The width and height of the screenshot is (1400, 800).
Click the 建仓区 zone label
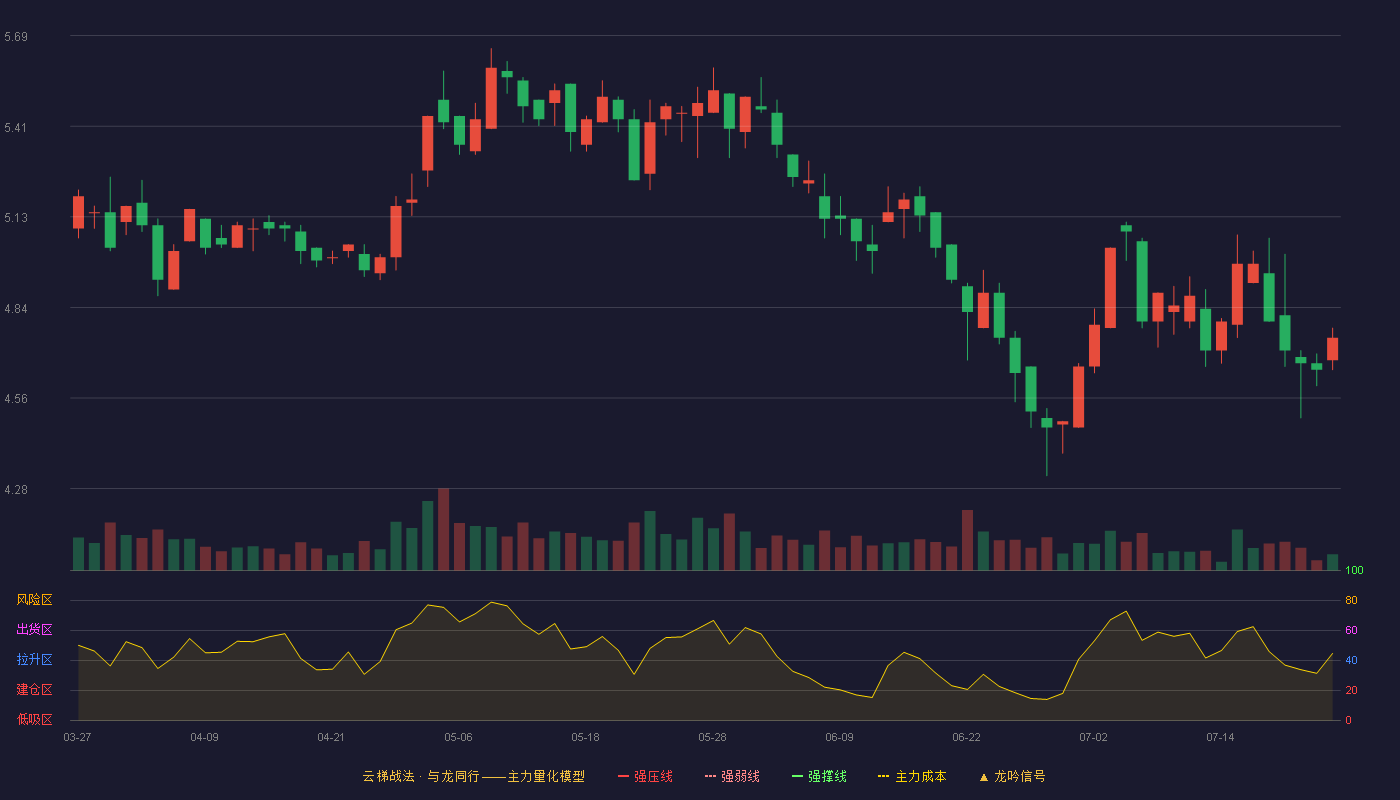point(34,690)
